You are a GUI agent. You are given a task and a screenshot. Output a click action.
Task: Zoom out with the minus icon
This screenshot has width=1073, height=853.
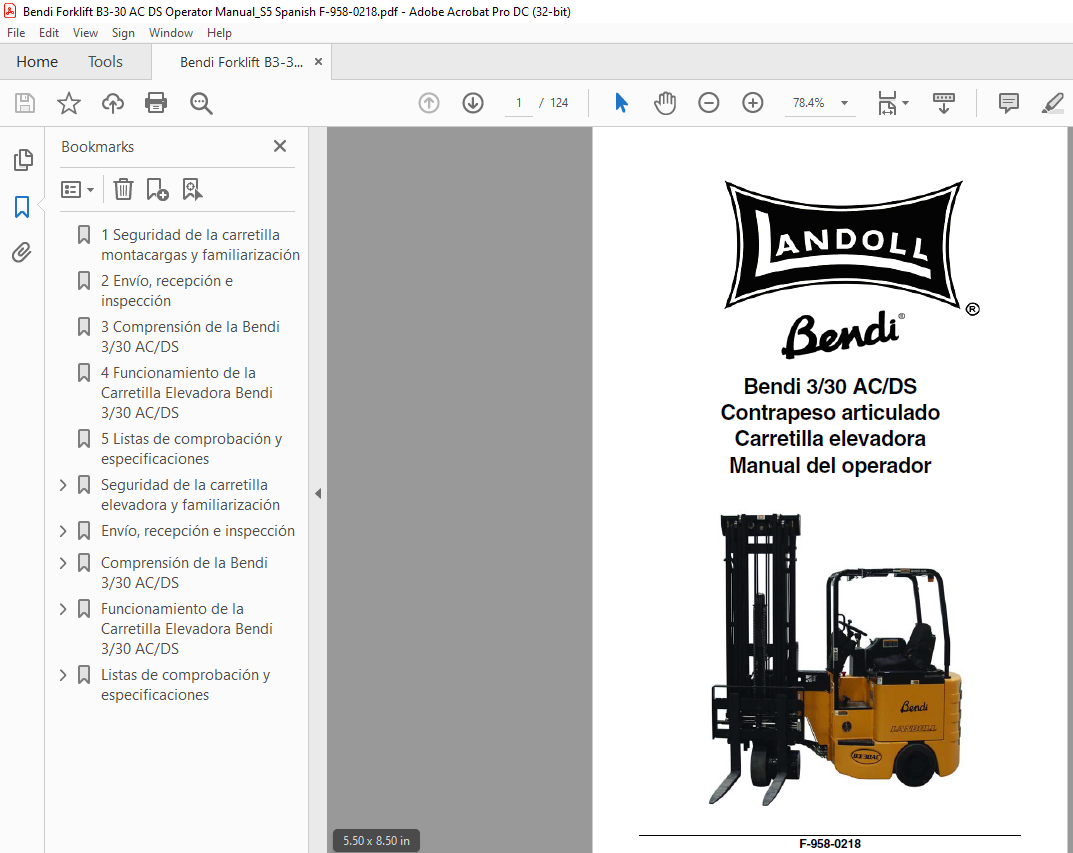pyautogui.click(x=708, y=103)
